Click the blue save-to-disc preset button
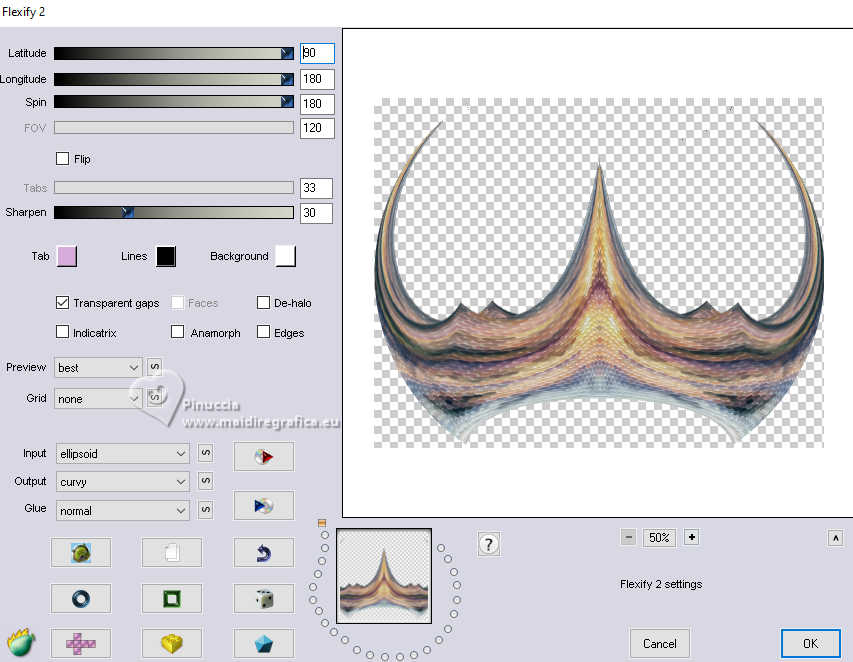853x662 pixels. [x=264, y=506]
